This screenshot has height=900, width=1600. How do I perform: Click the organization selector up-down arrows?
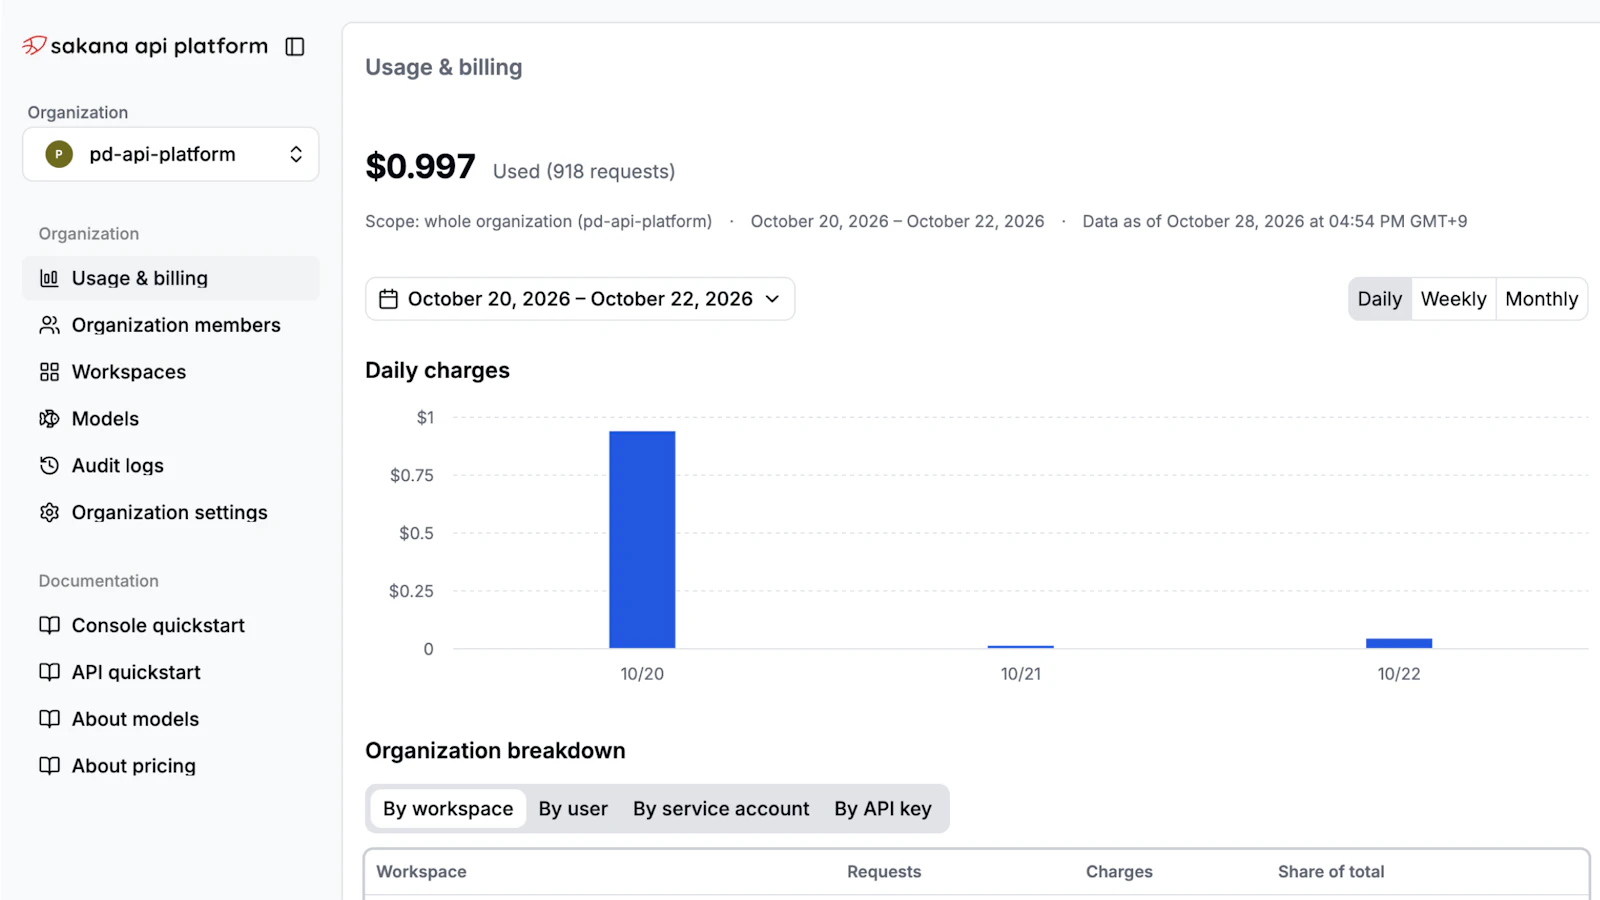click(296, 154)
